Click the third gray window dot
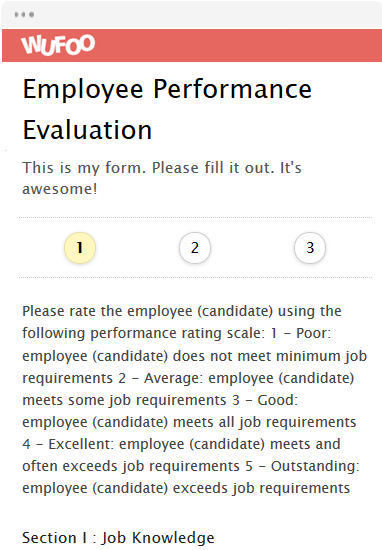The height and width of the screenshot is (550, 382). pyautogui.click(x=32, y=14)
